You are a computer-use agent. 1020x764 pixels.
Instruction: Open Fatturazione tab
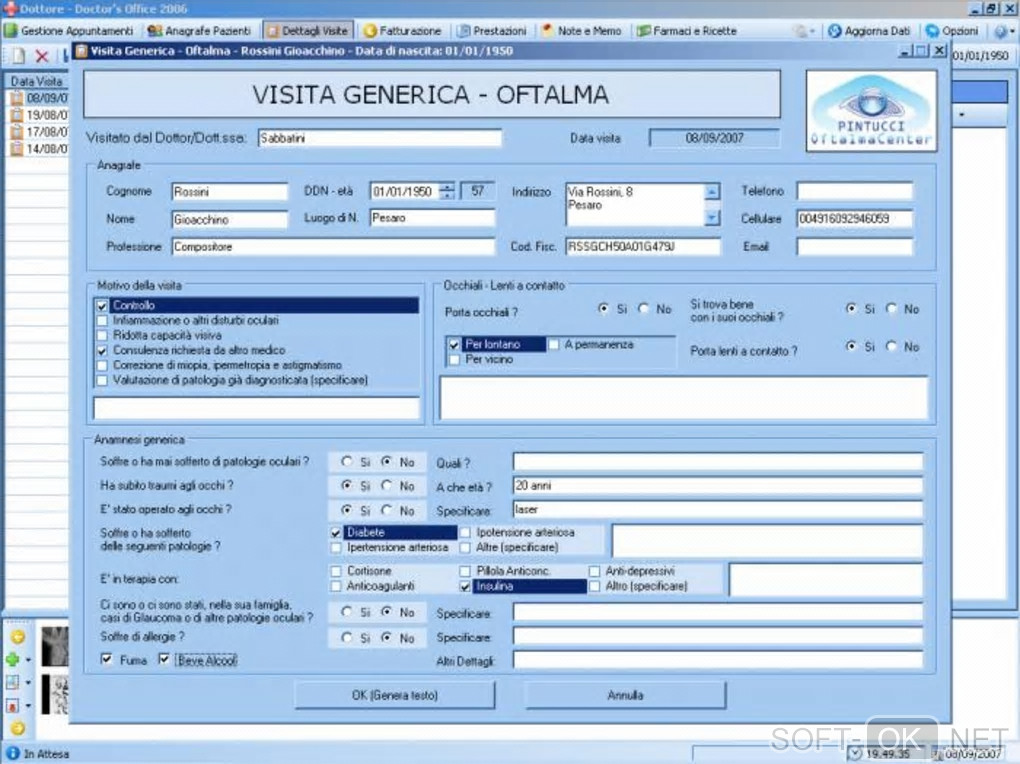pos(403,31)
